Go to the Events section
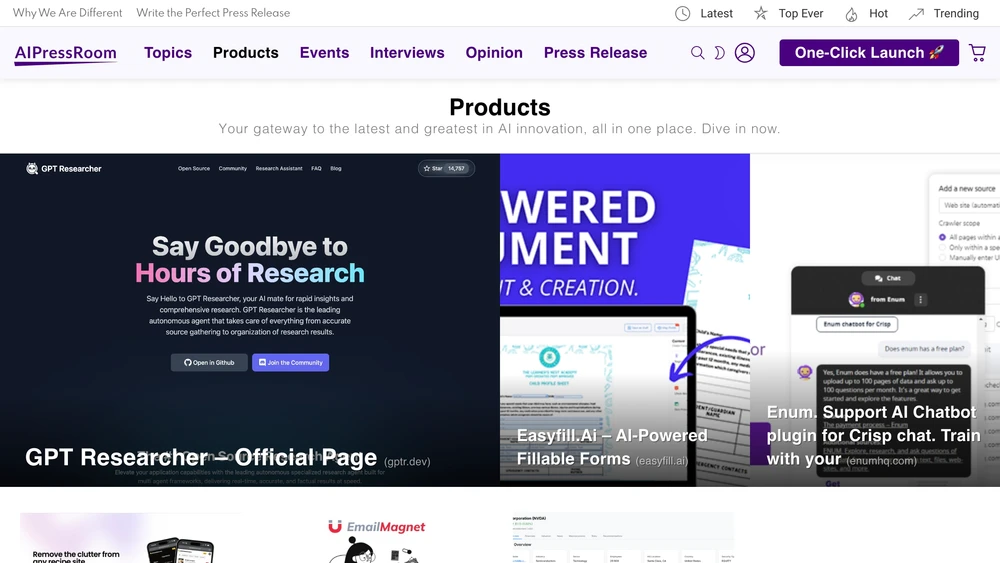 [324, 53]
